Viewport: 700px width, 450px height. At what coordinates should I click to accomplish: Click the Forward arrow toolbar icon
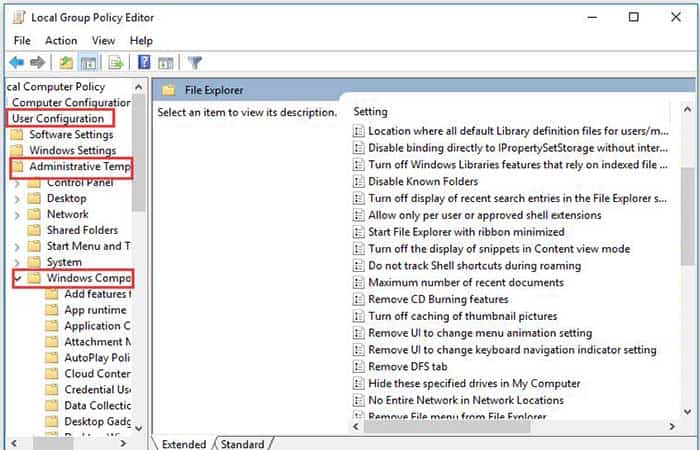[x=38, y=62]
